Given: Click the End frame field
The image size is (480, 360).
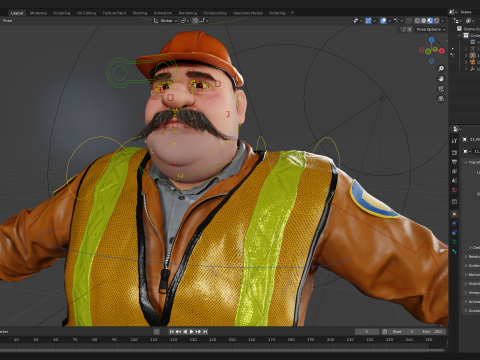Looking at the screenshot, I should pos(433,332).
